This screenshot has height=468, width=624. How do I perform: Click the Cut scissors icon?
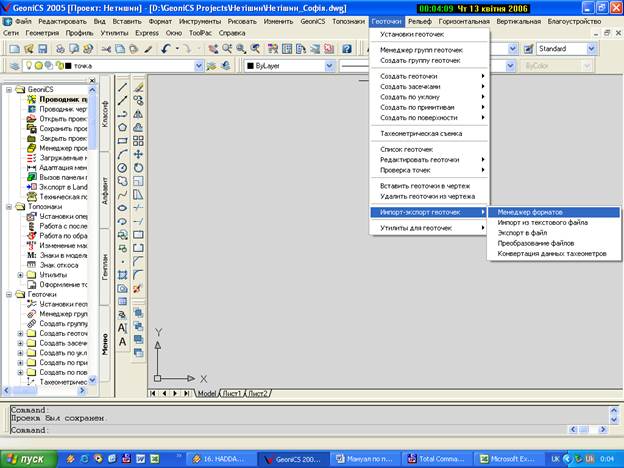[106, 49]
